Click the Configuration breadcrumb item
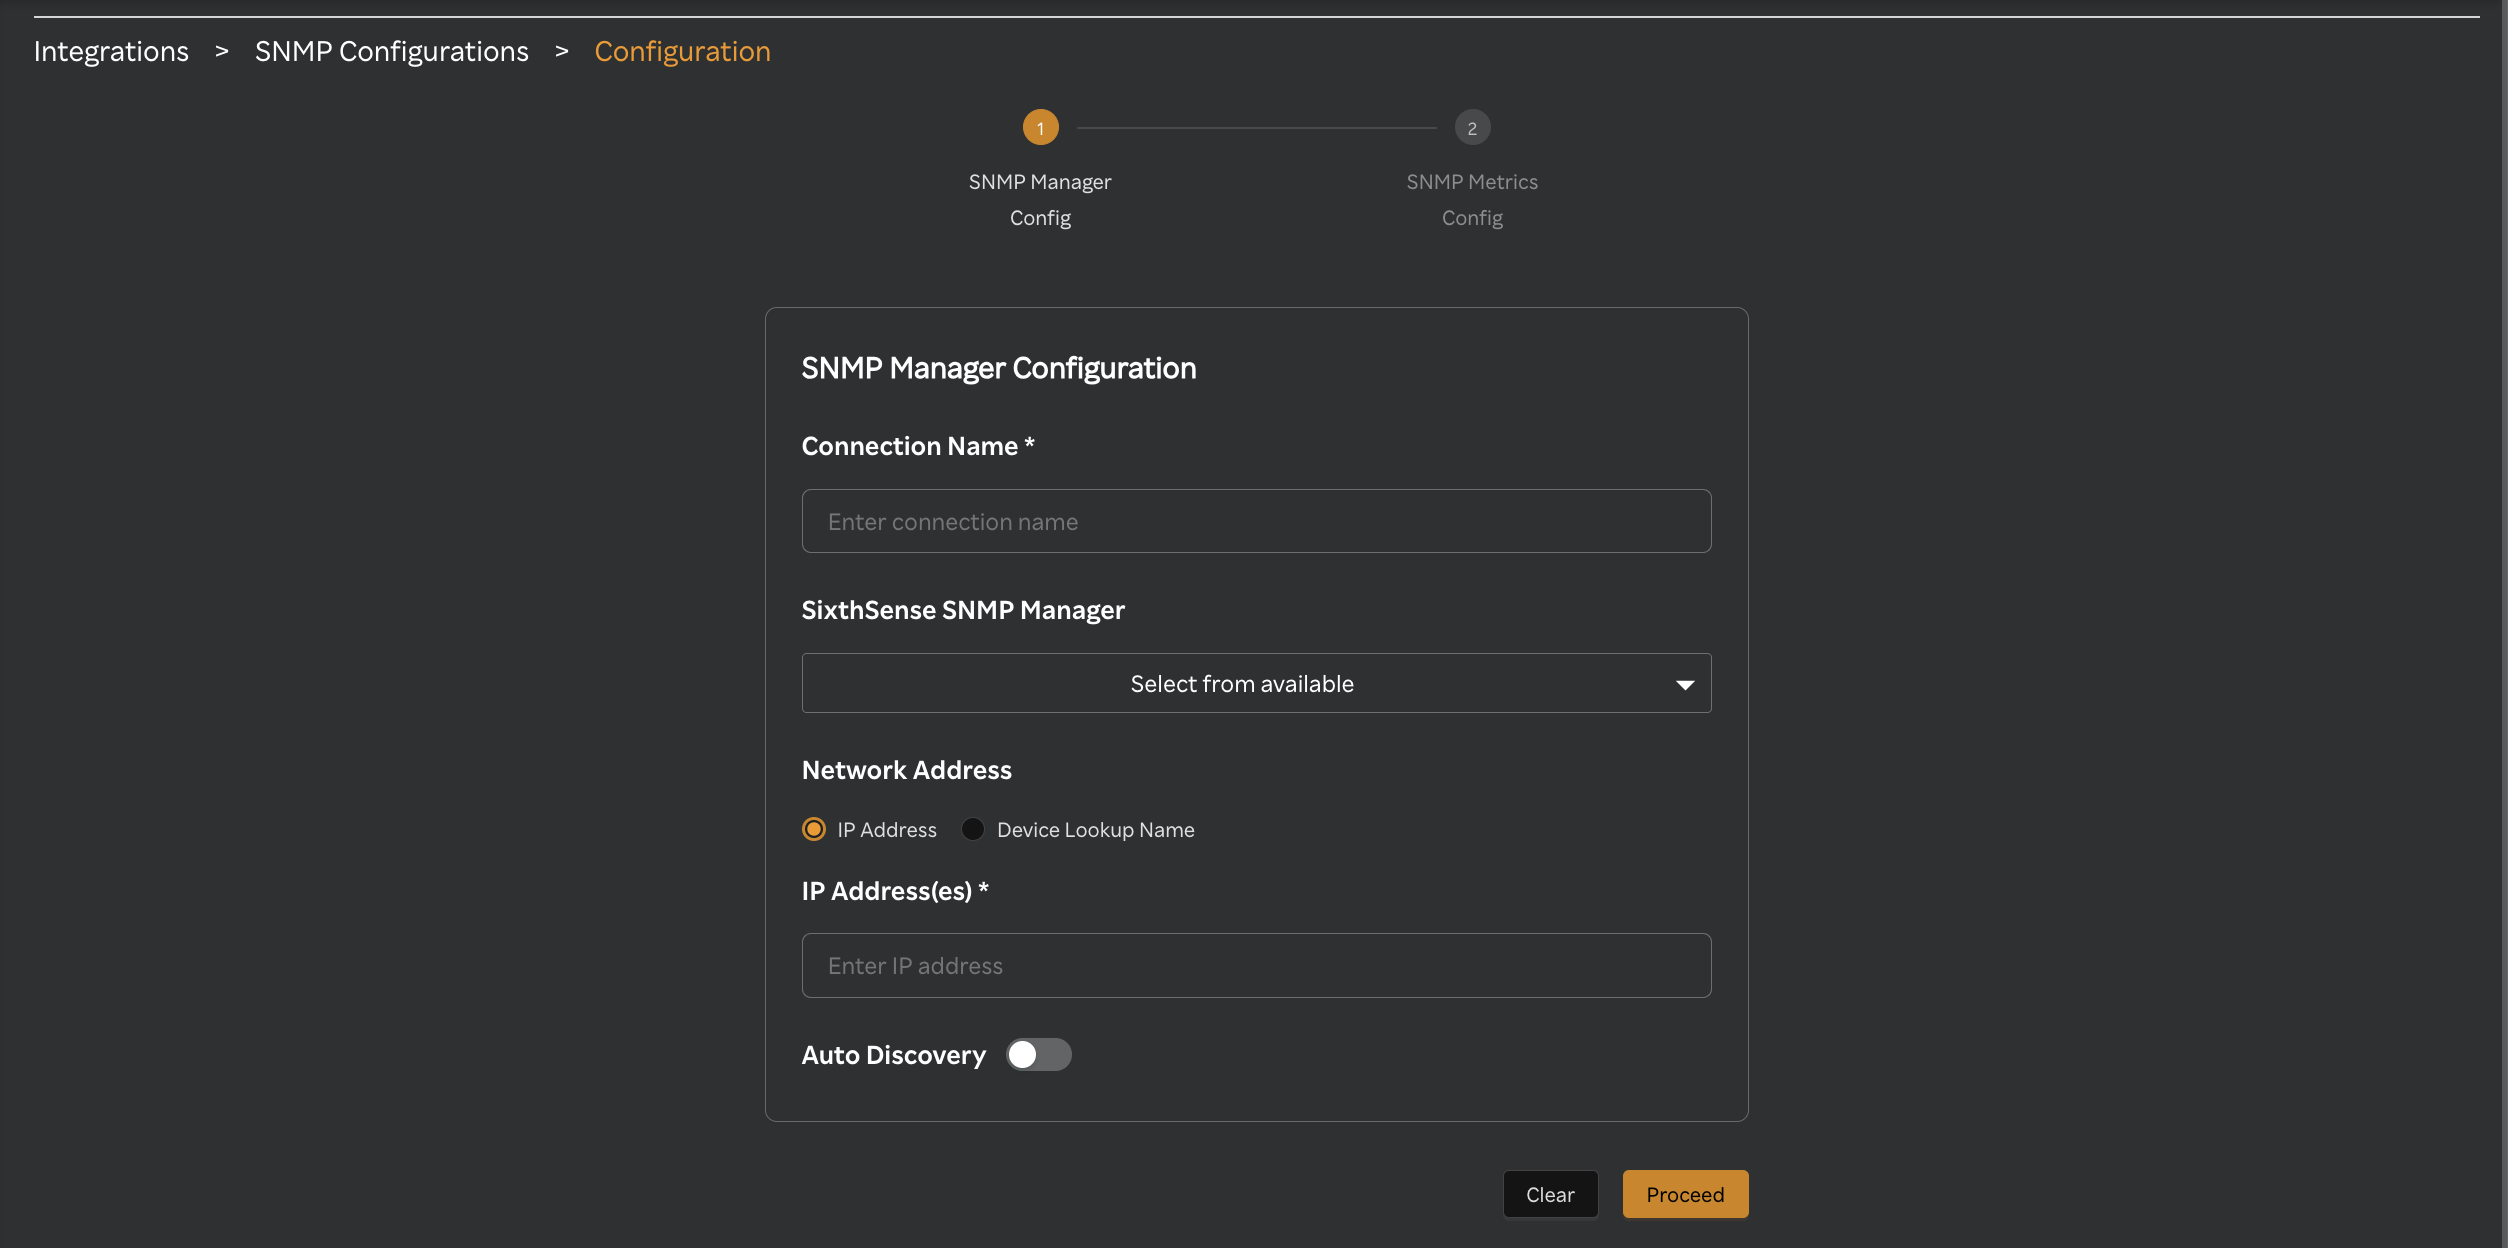The height and width of the screenshot is (1248, 2508). click(x=681, y=51)
